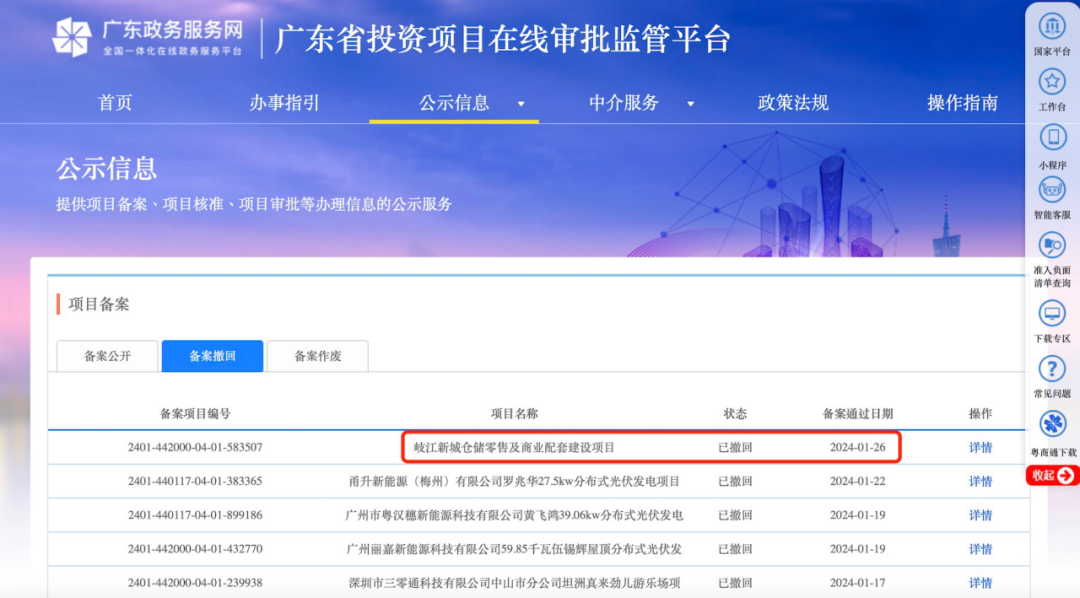Open 办事指引 navigation menu item

(284, 102)
